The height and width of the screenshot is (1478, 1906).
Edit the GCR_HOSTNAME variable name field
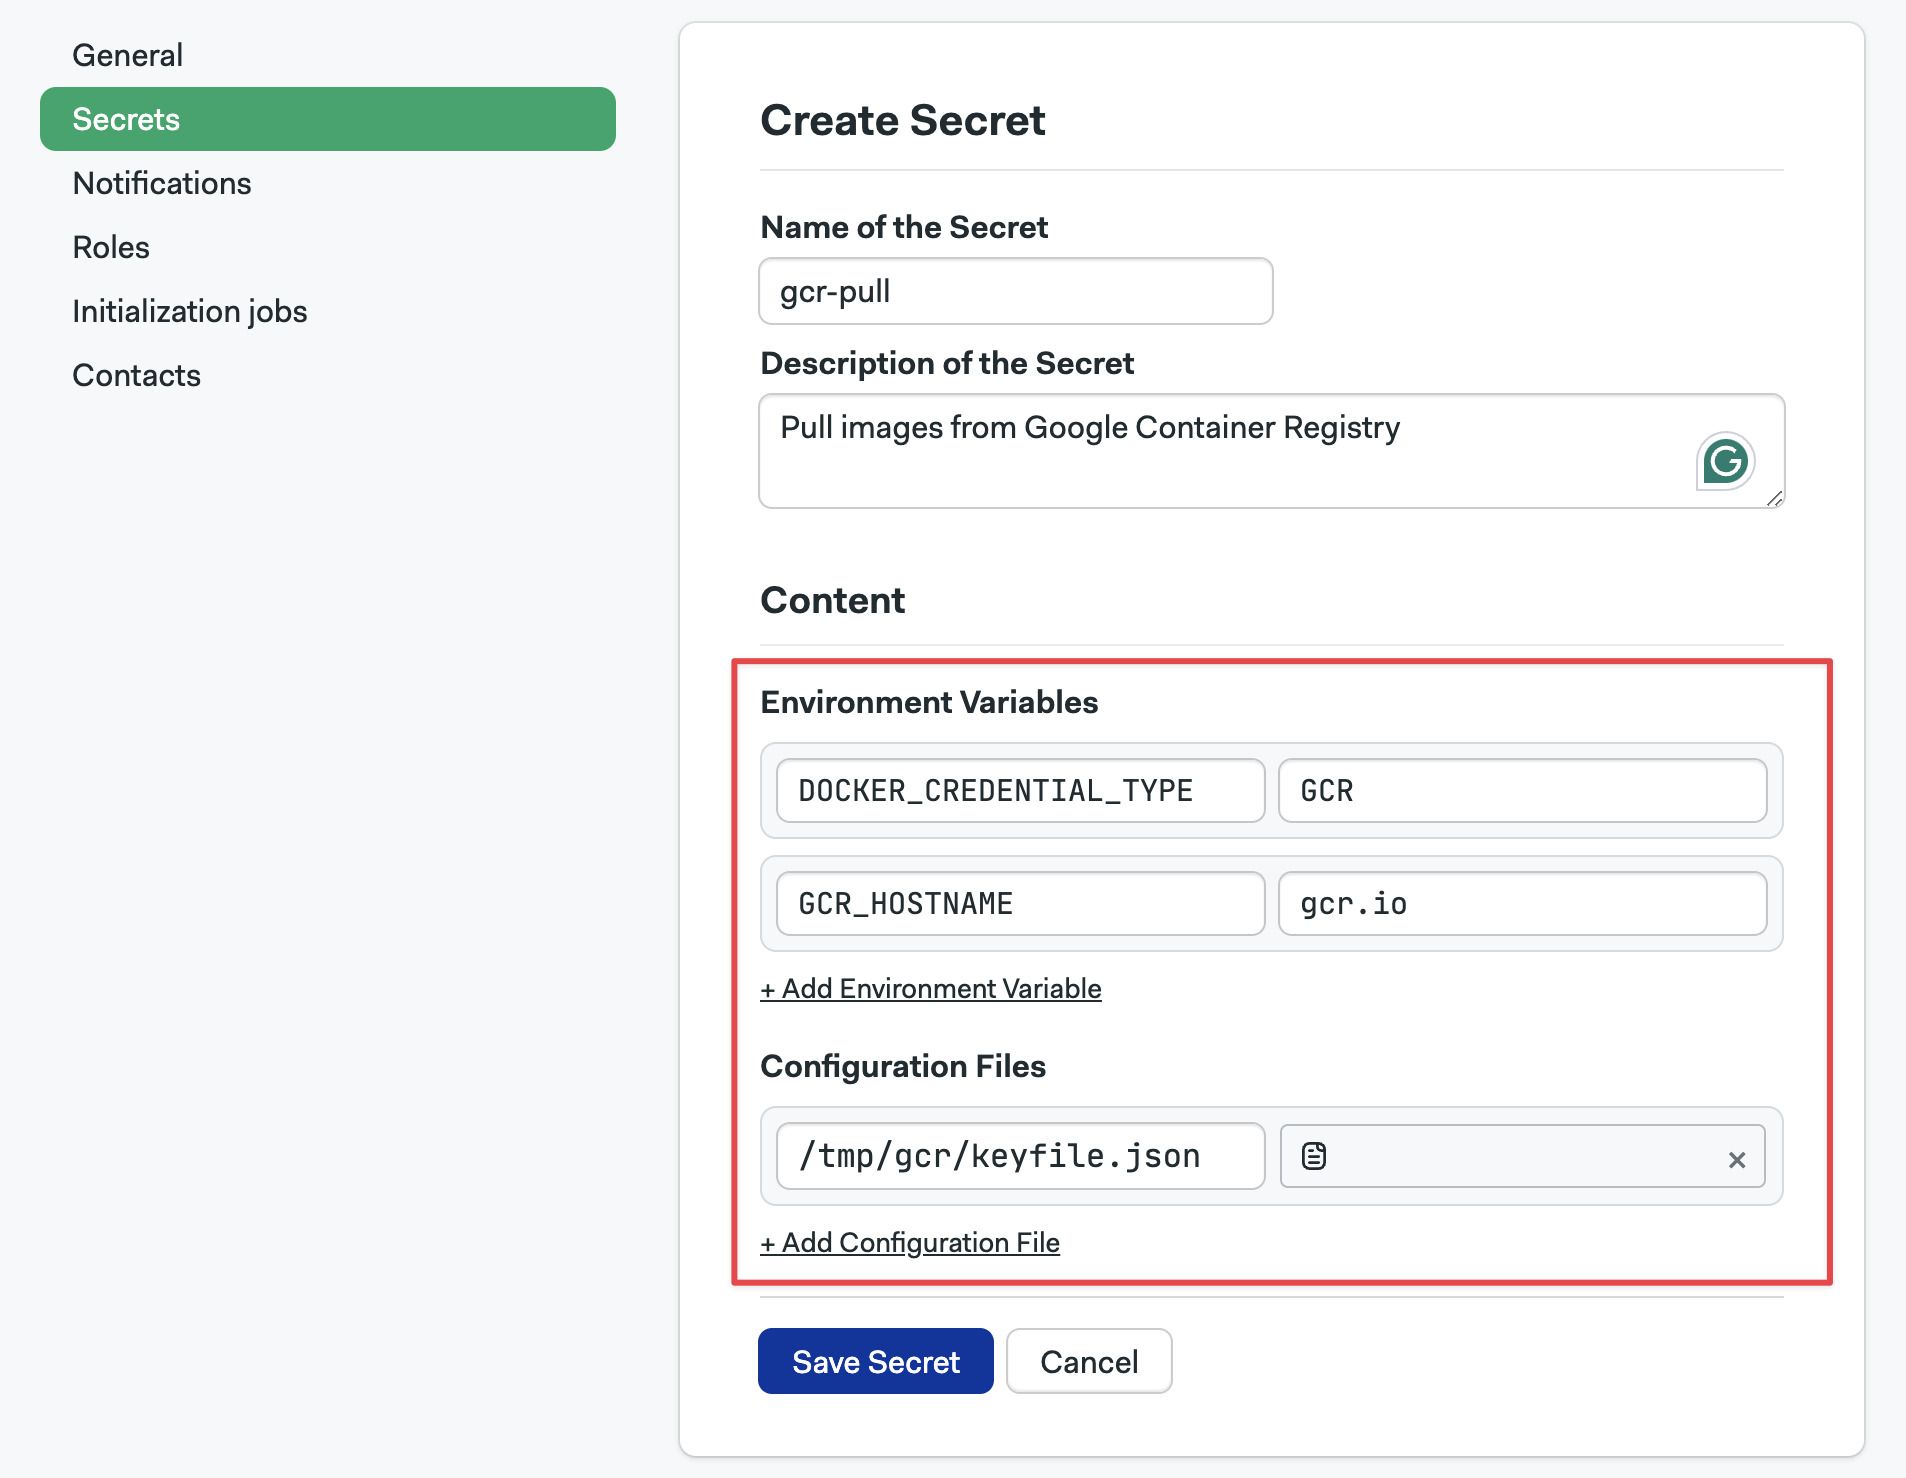[1021, 904]
